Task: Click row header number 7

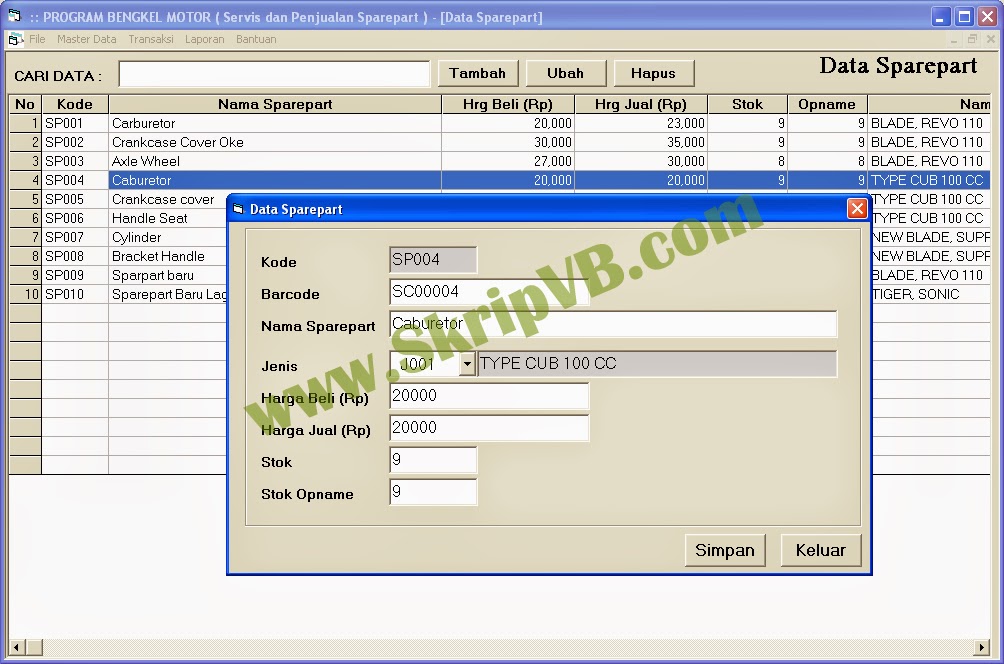Action: click(x=25, y=238)
